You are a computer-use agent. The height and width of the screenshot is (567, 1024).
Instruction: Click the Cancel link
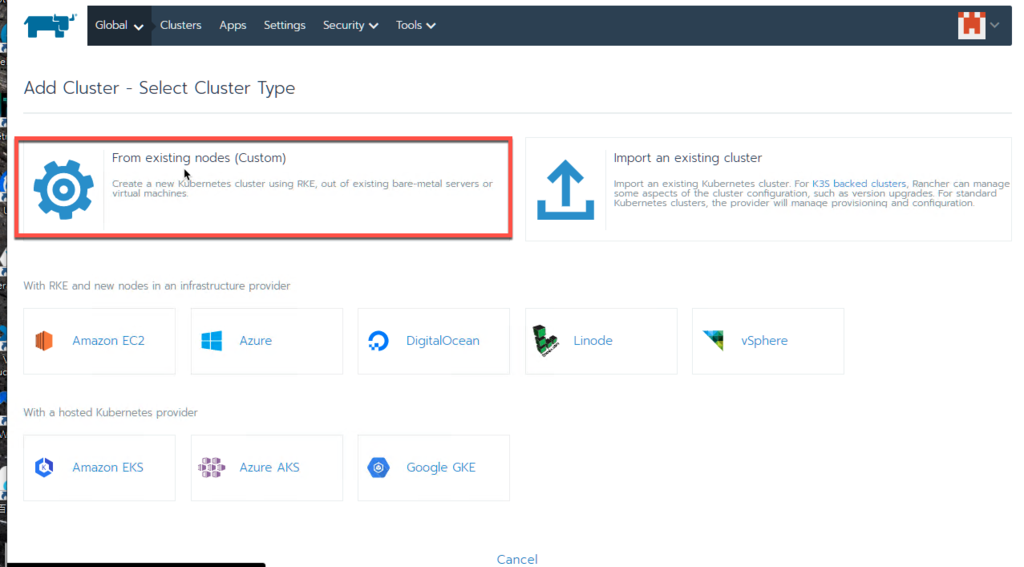coord(517,559)
